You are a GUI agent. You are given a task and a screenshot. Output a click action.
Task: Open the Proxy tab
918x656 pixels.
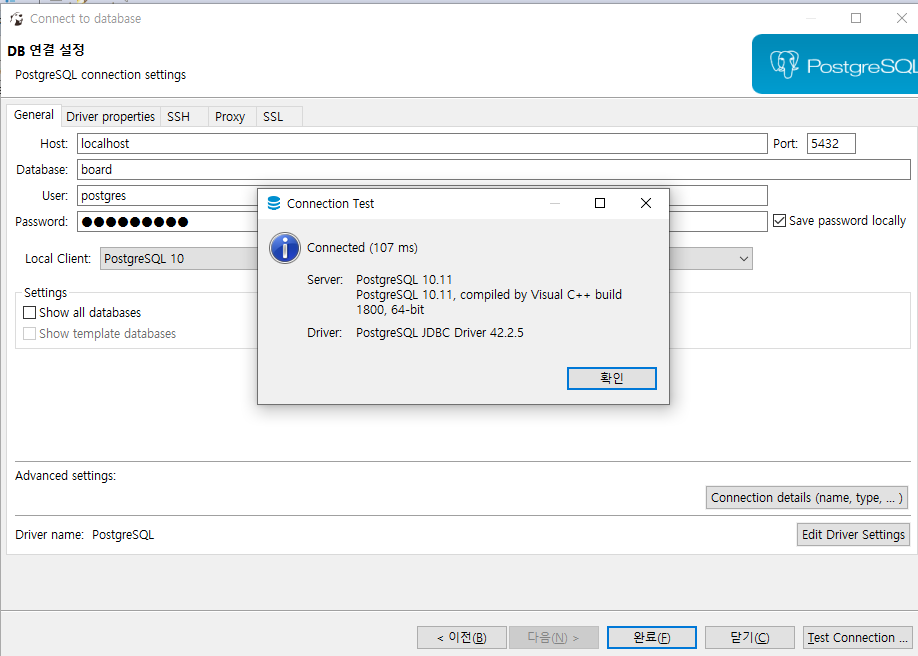coord(230,117)
